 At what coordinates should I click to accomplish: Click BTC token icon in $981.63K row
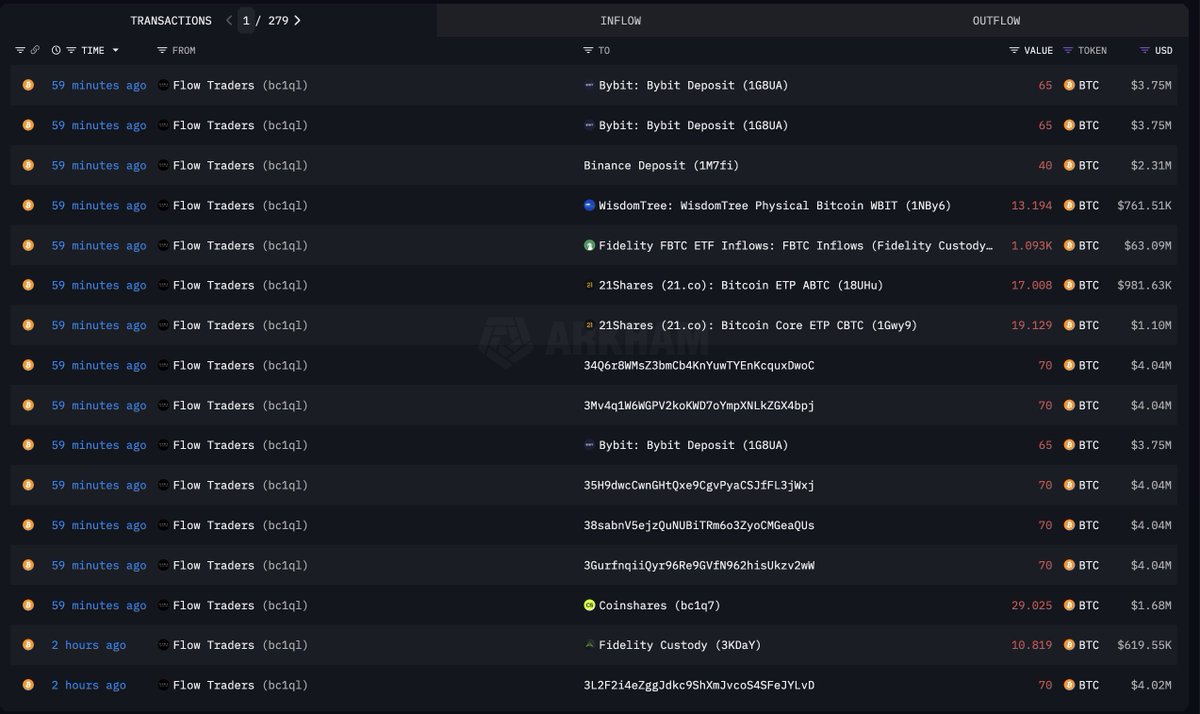click(1069, 285)
